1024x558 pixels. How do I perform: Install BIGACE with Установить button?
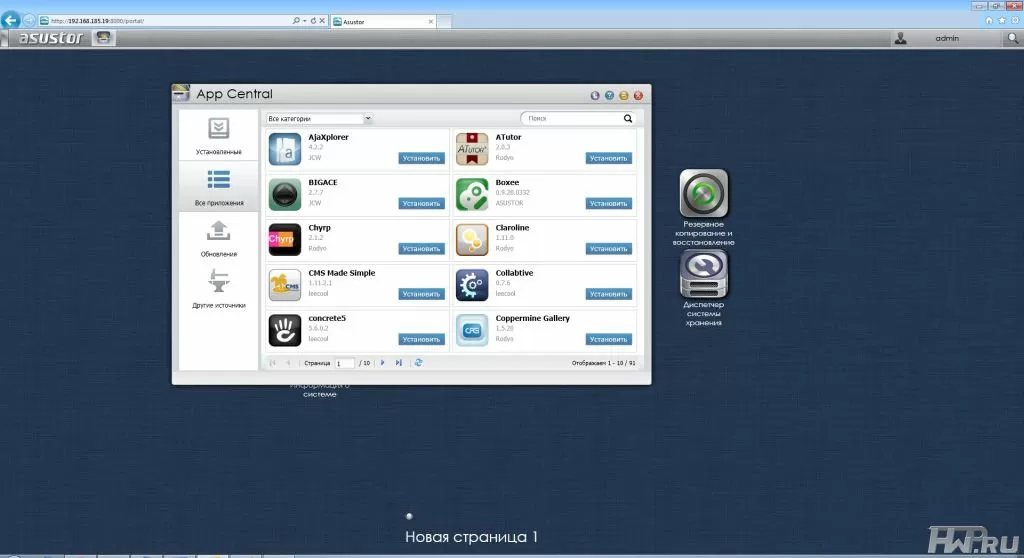pos(421,203)
